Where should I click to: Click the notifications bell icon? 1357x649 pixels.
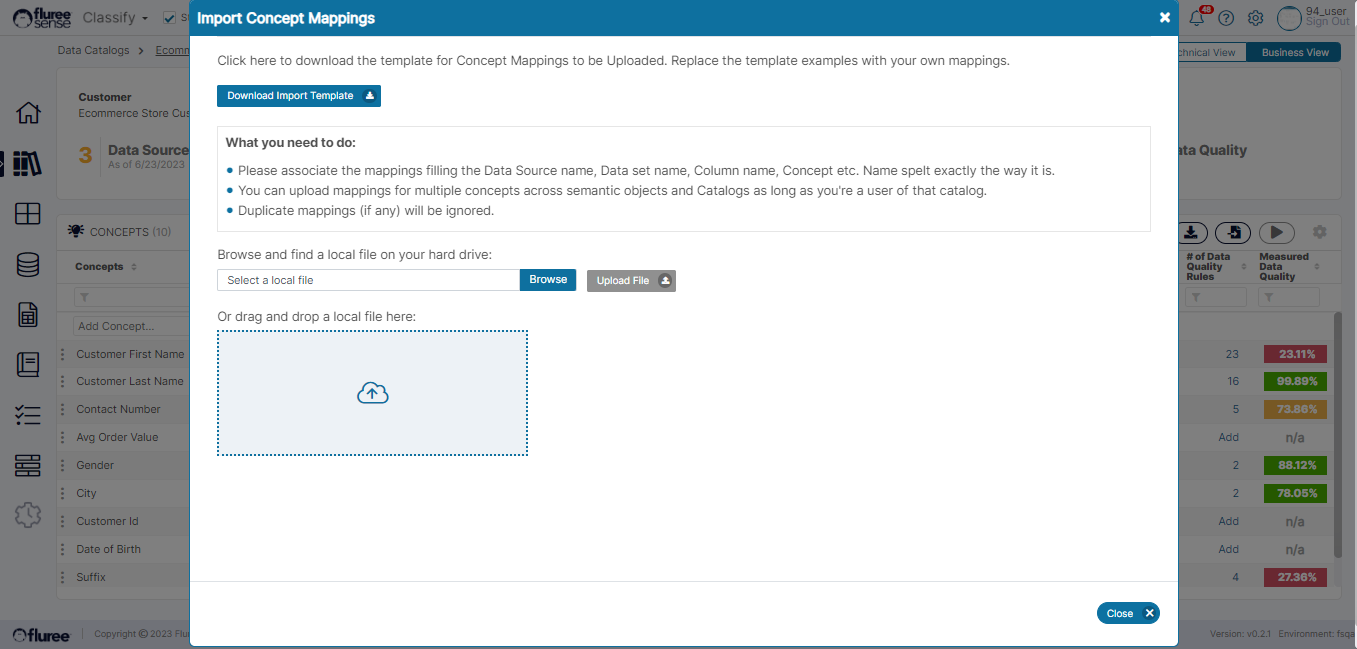(x=1196, y=18)
